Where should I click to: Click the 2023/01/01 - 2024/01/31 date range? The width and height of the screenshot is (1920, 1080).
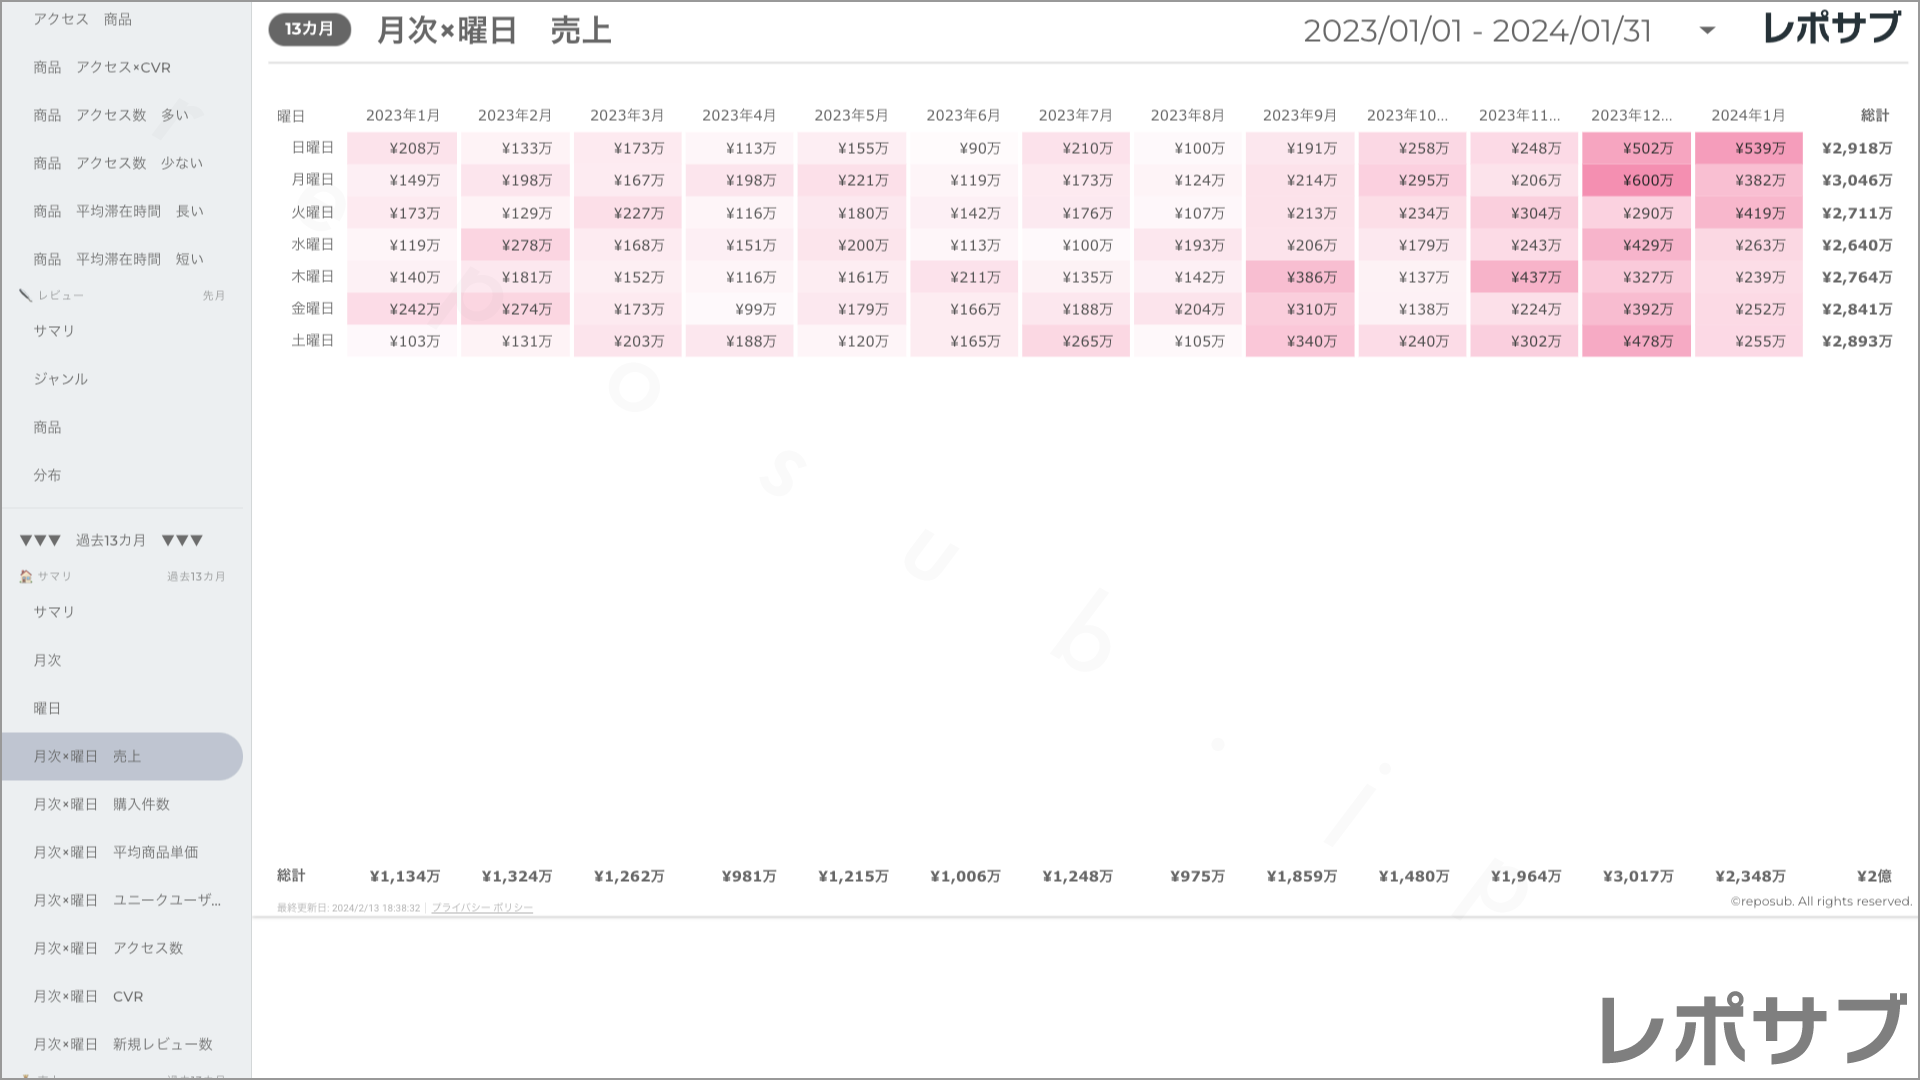[x=1477, y=31]
